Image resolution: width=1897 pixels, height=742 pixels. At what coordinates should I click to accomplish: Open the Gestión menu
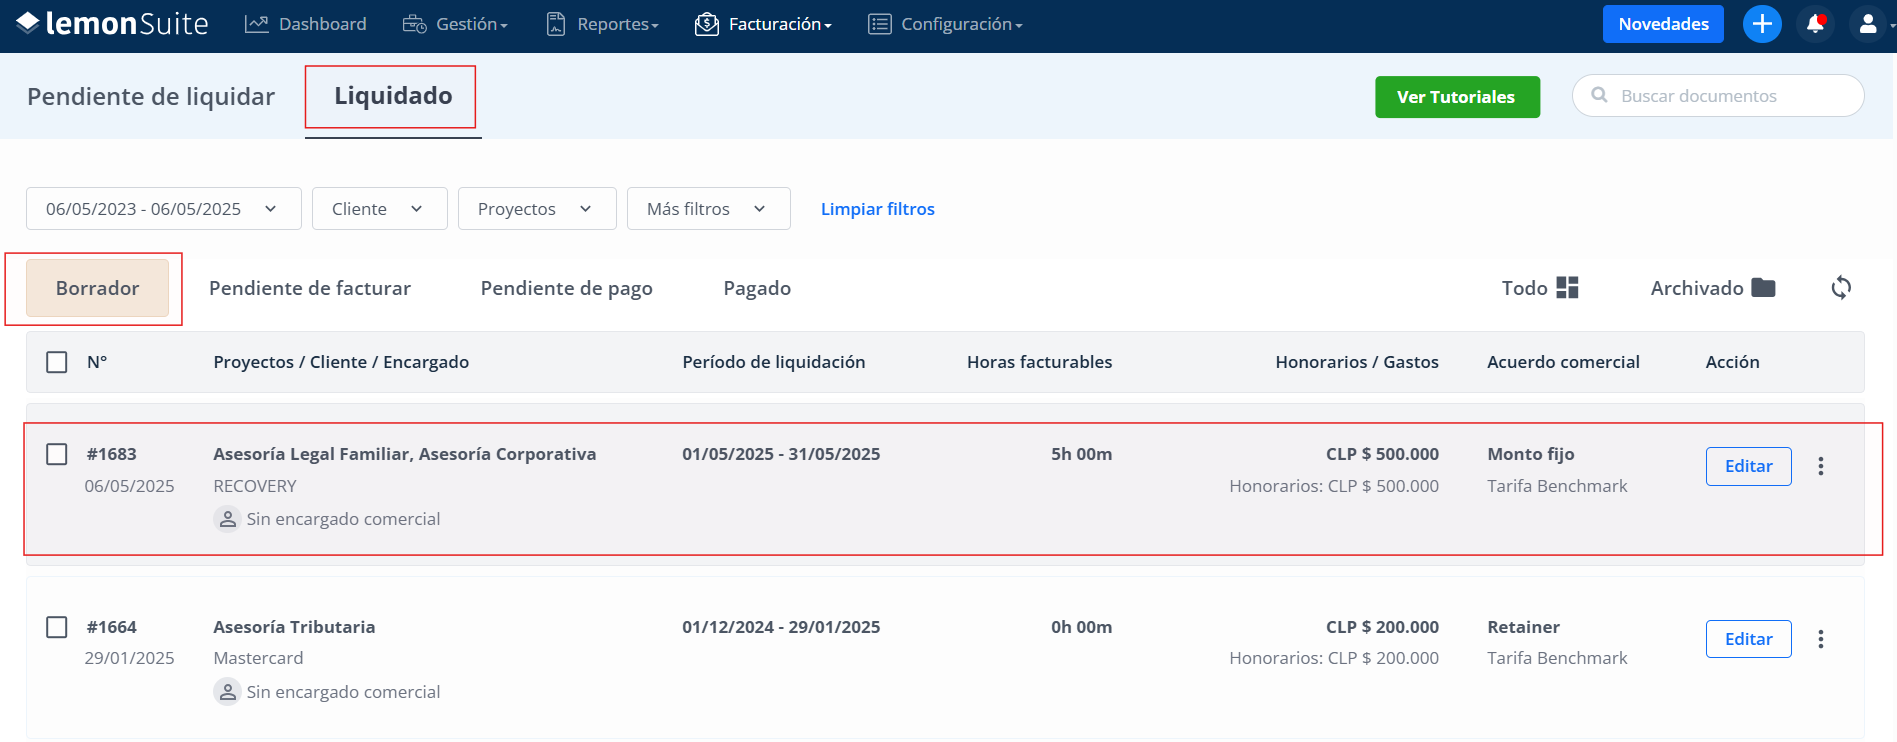coord(455,24)
